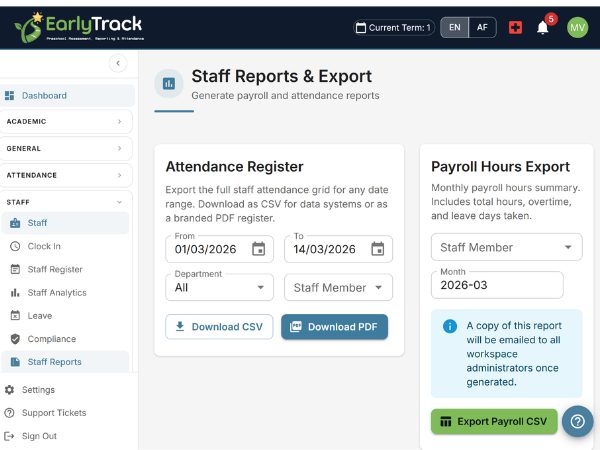Open the Department dropdown set to All
This screenshot has width=600, height=450.
click(x=219, y=287)
